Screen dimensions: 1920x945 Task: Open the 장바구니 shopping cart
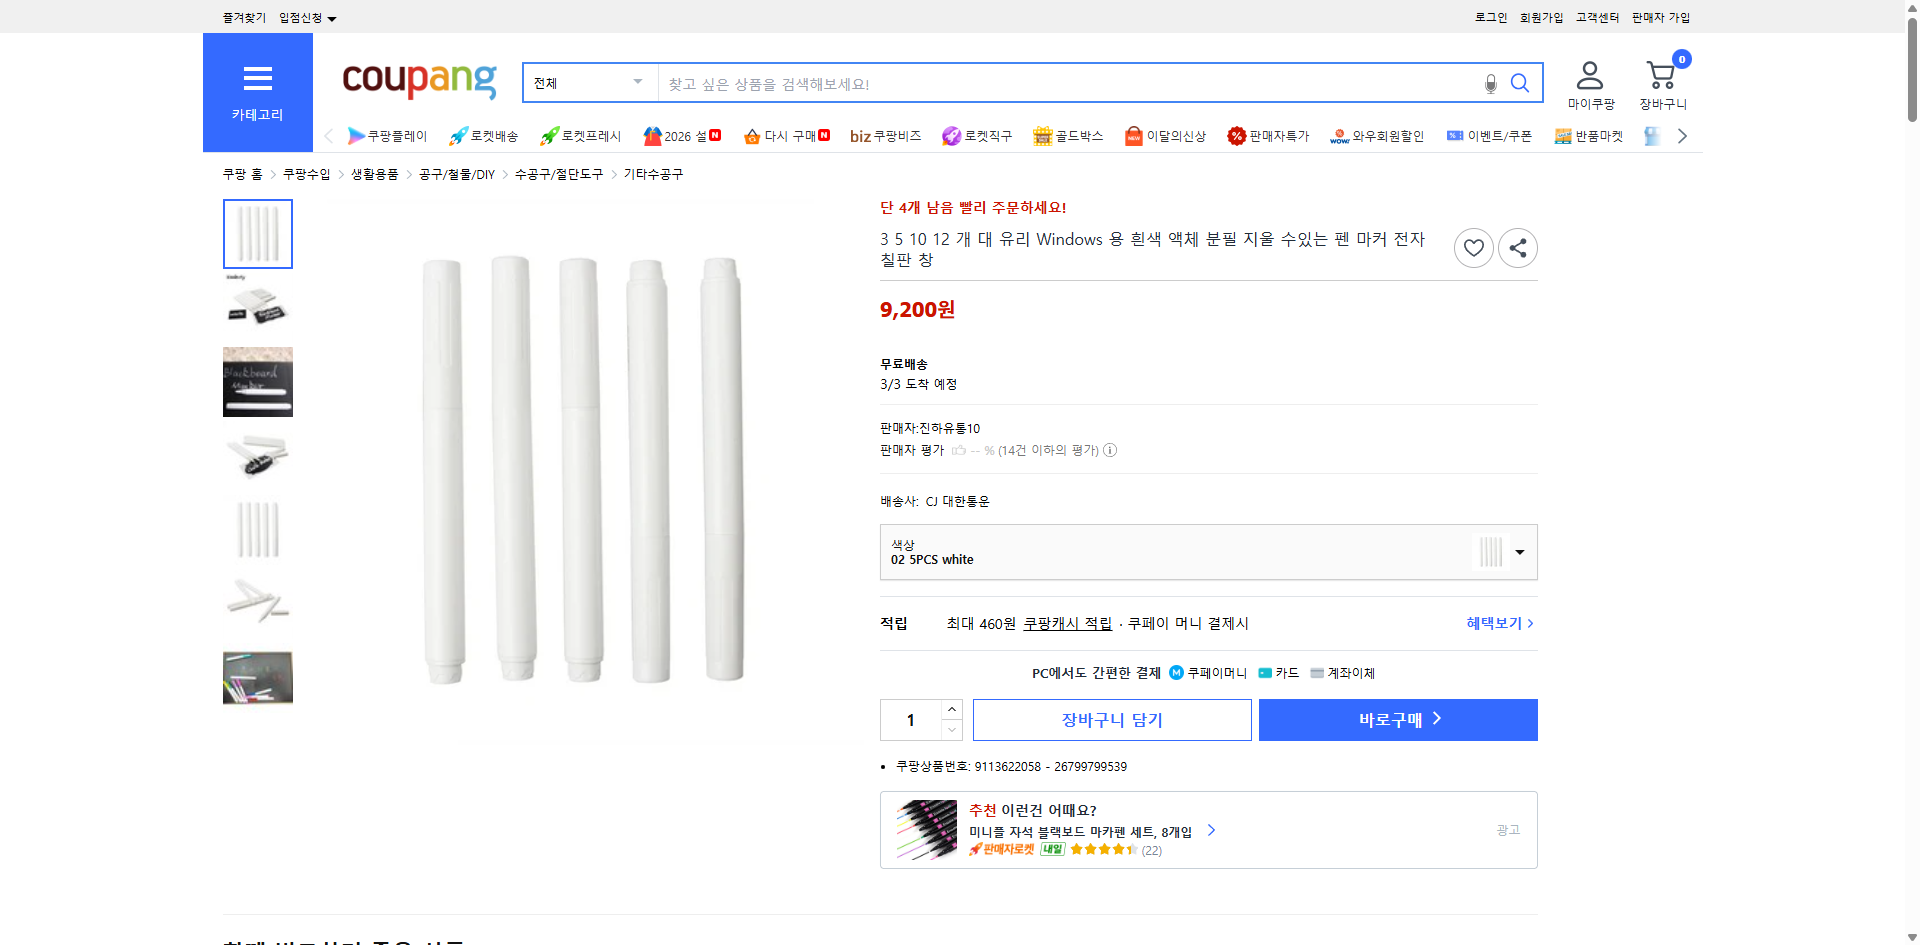coord(1660,75)
